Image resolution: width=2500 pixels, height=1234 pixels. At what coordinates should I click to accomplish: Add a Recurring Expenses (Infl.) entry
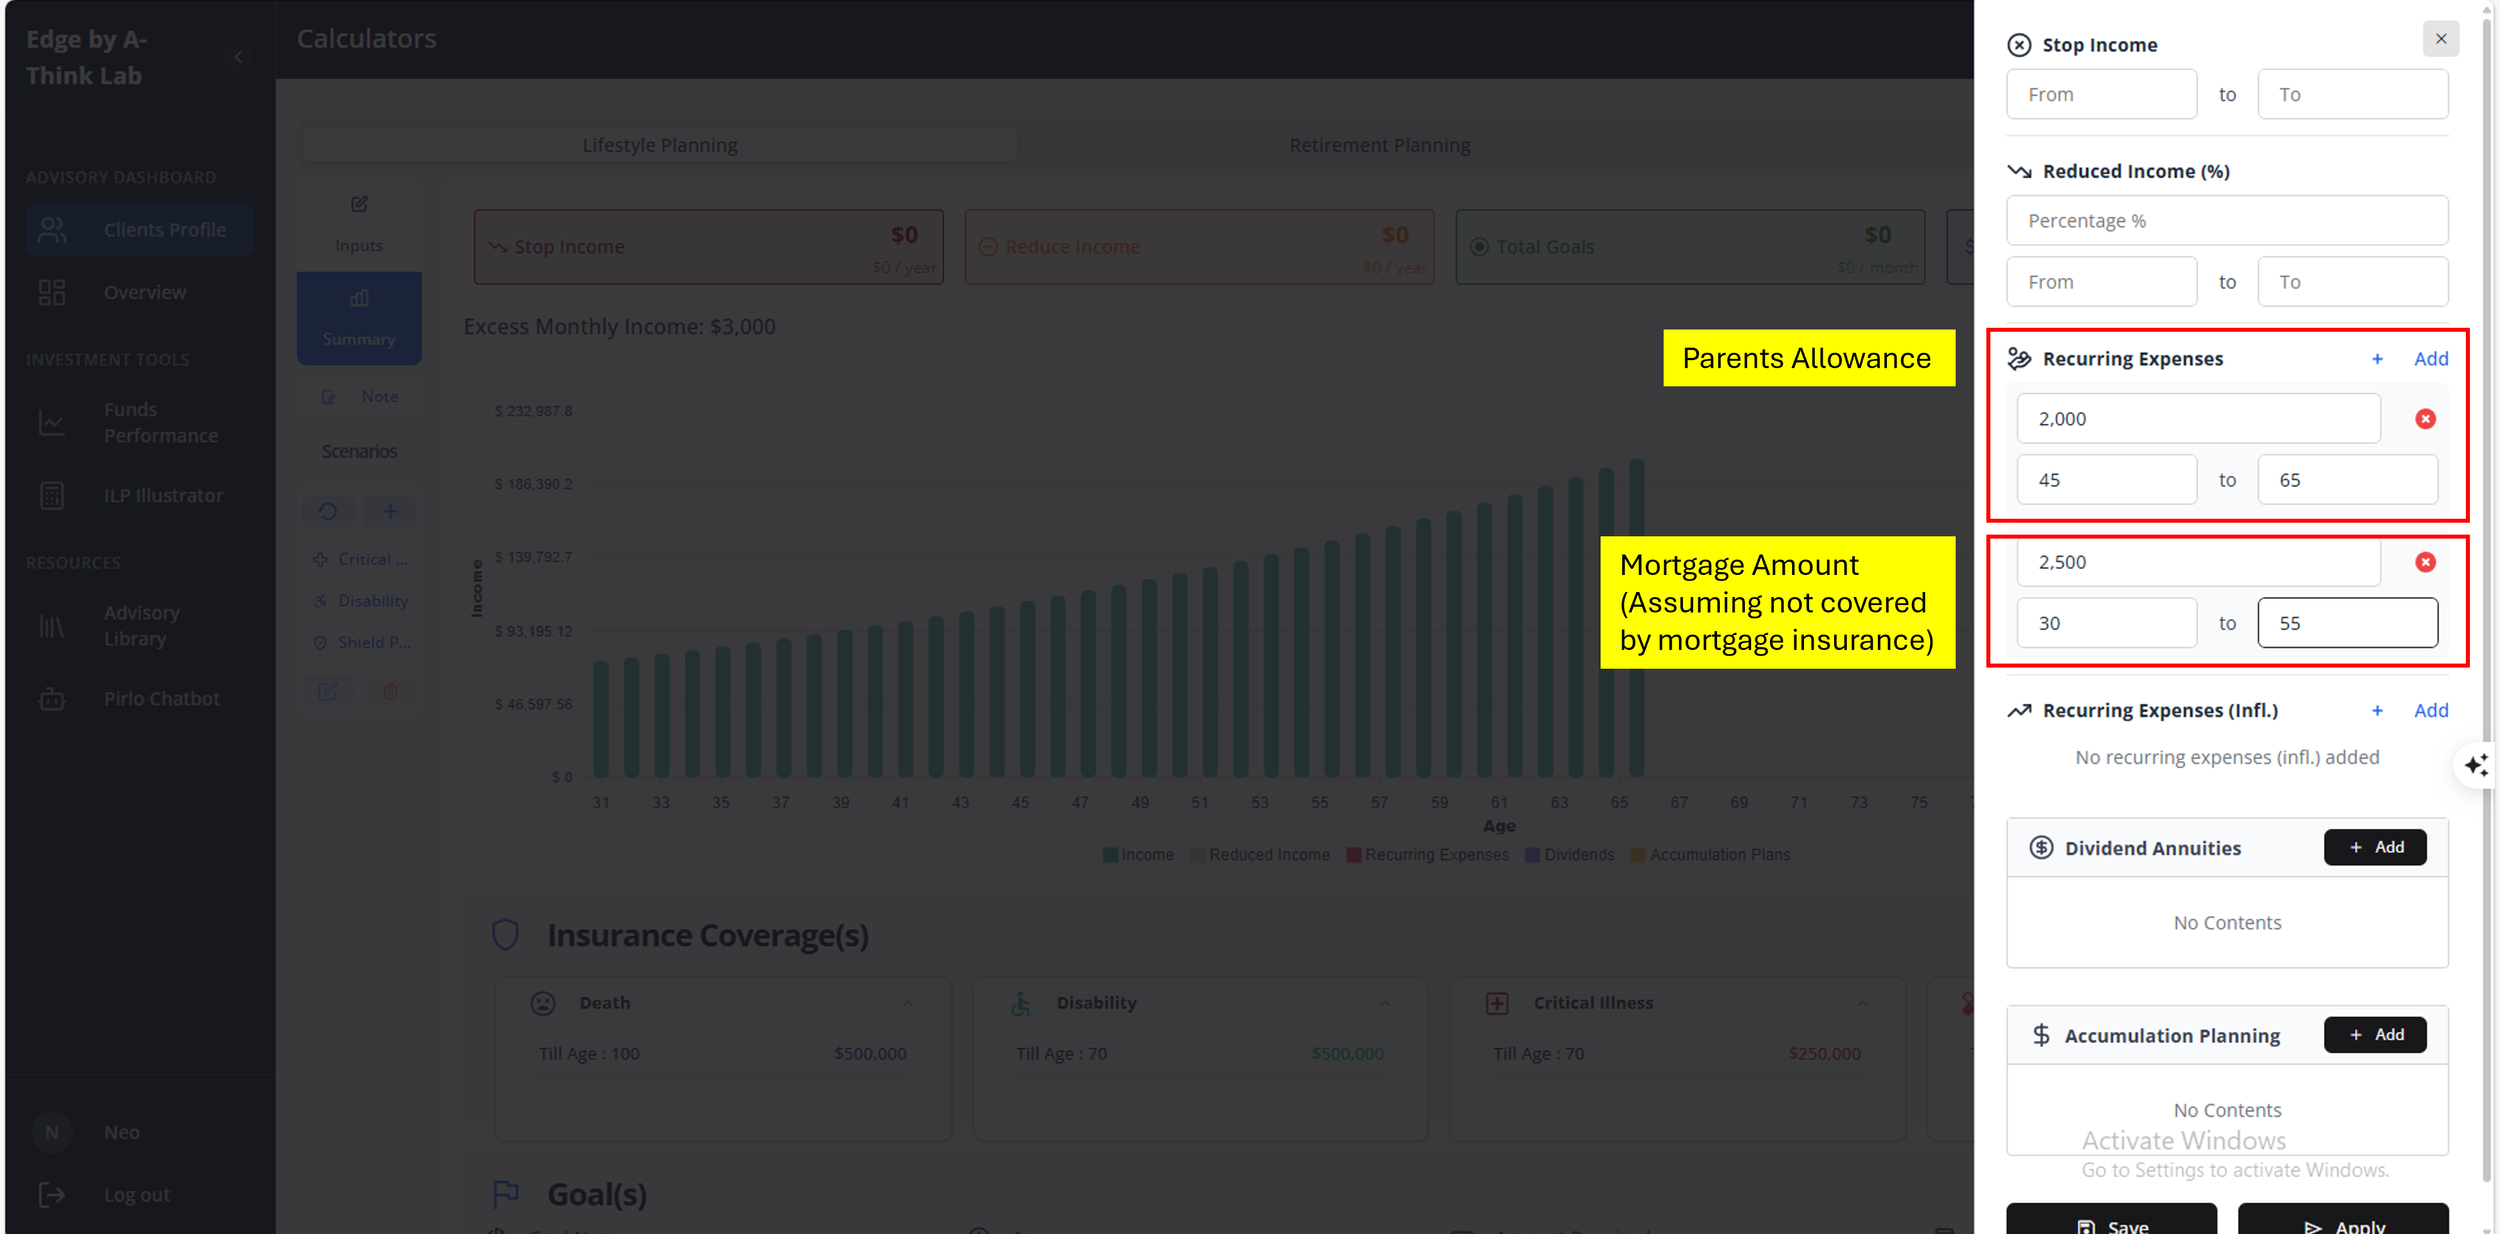2410,710
